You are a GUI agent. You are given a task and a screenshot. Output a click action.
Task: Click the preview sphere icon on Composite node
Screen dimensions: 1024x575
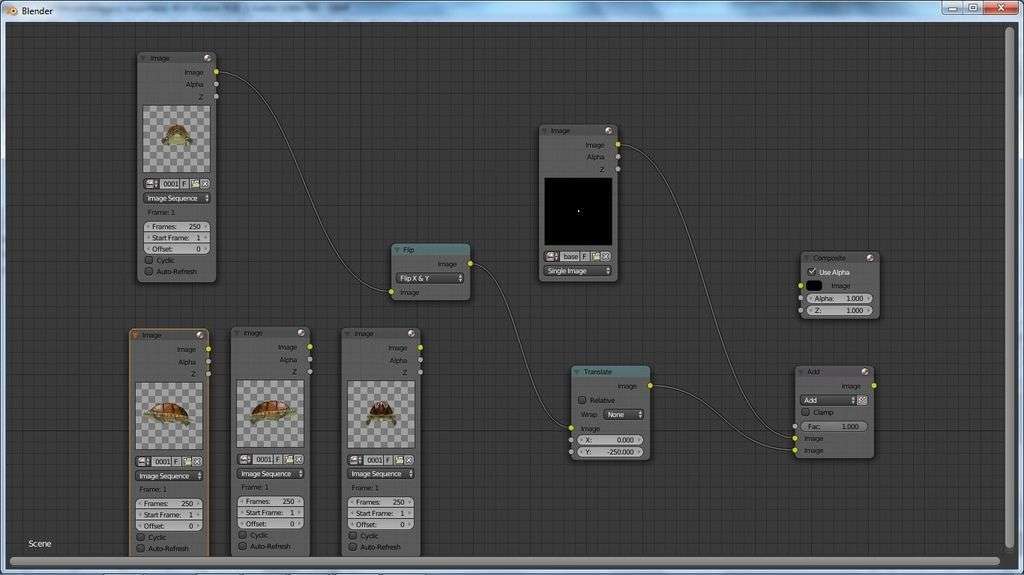coord(870,258)
